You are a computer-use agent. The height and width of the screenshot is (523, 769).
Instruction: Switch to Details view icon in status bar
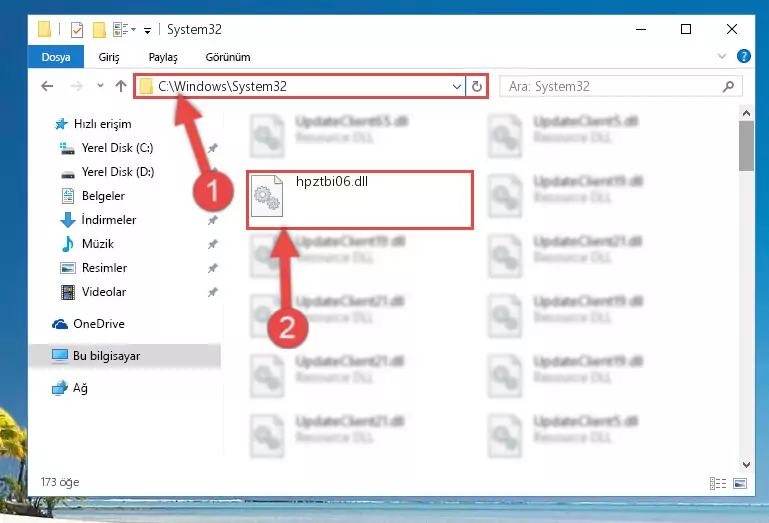718,484
